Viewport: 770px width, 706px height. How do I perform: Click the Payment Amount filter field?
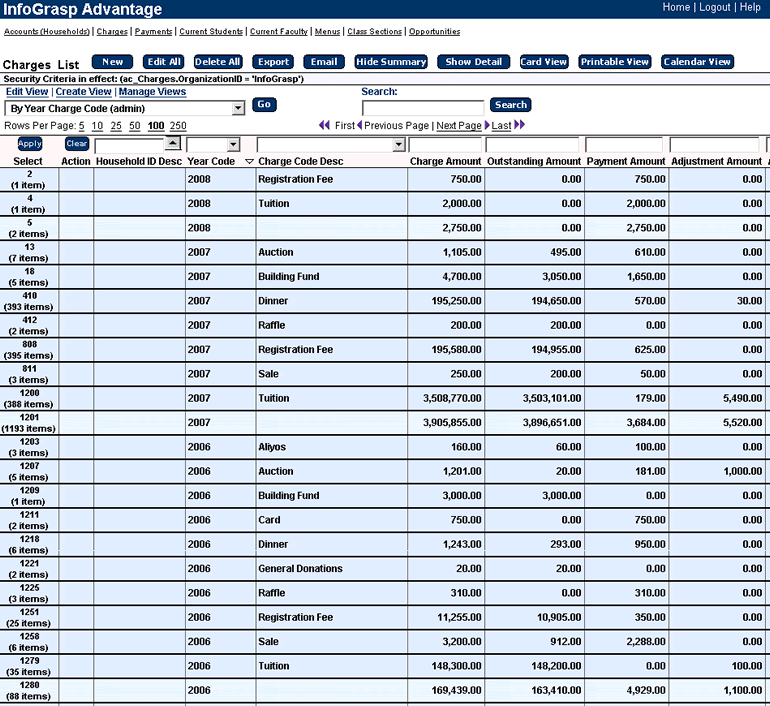(624, 145)
